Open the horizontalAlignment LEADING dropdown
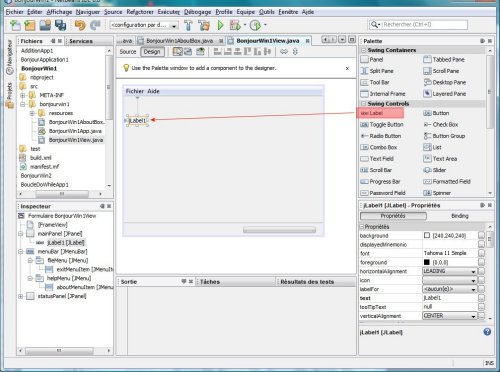This screenshot has height=372, width=500. 450,271
